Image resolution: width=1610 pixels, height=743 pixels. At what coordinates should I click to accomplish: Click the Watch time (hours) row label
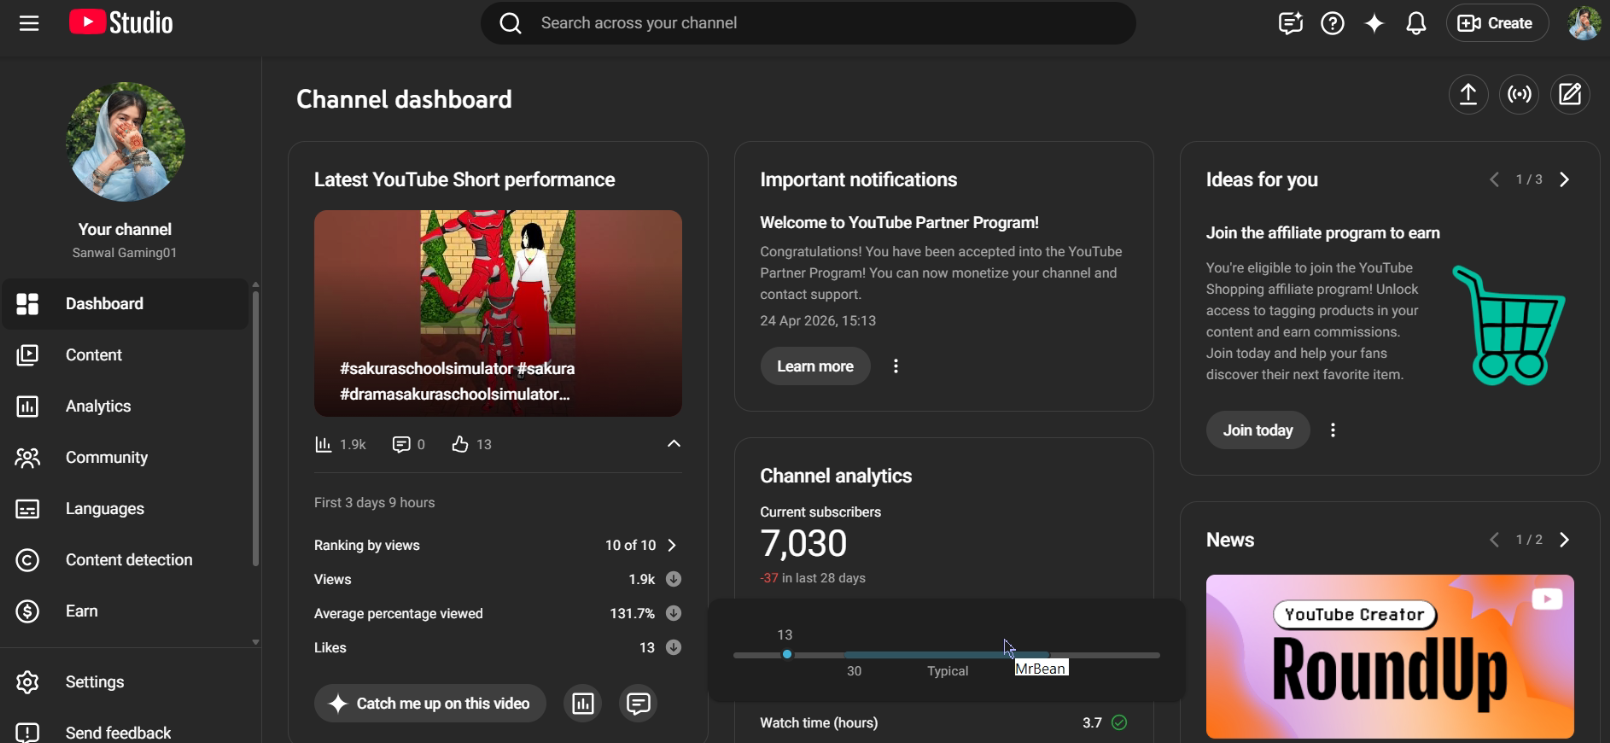[x=819, y=722]
